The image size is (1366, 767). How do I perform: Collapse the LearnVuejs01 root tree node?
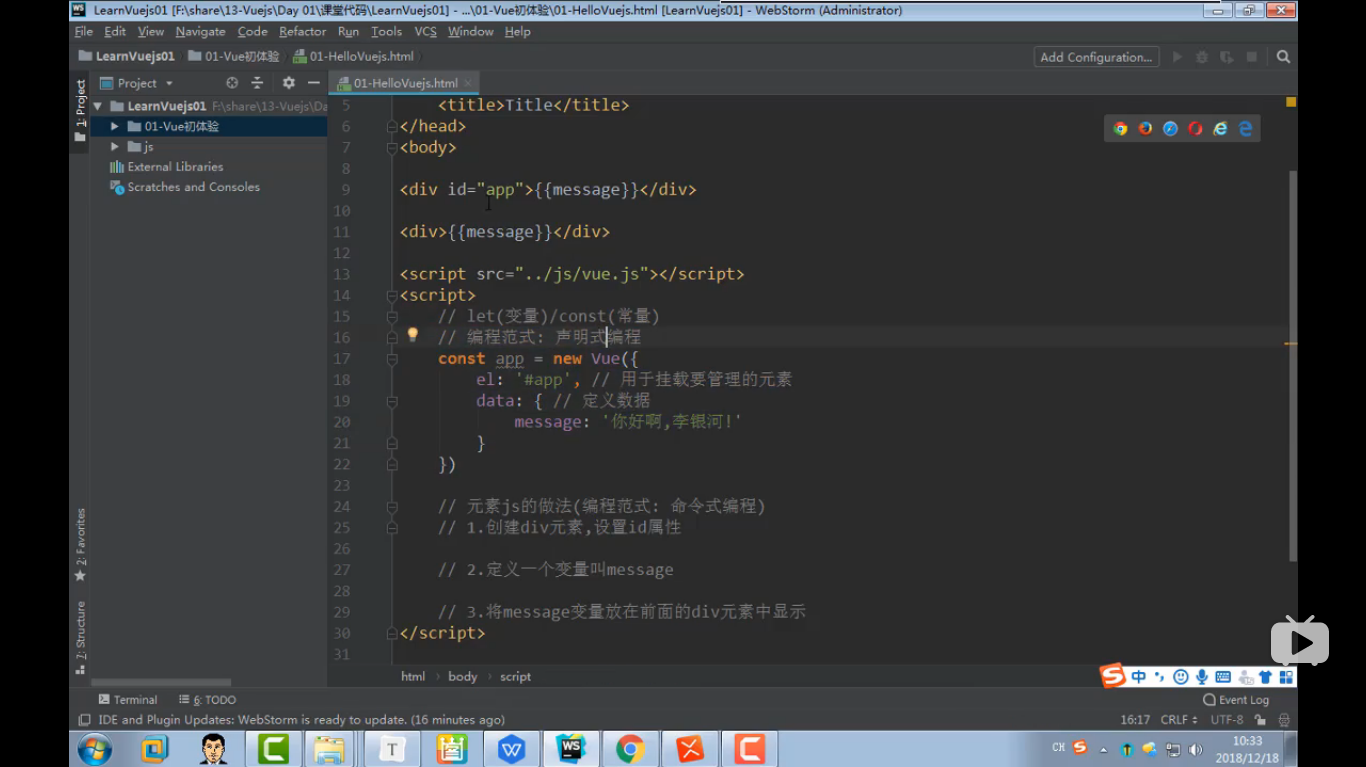coord(98,106)
